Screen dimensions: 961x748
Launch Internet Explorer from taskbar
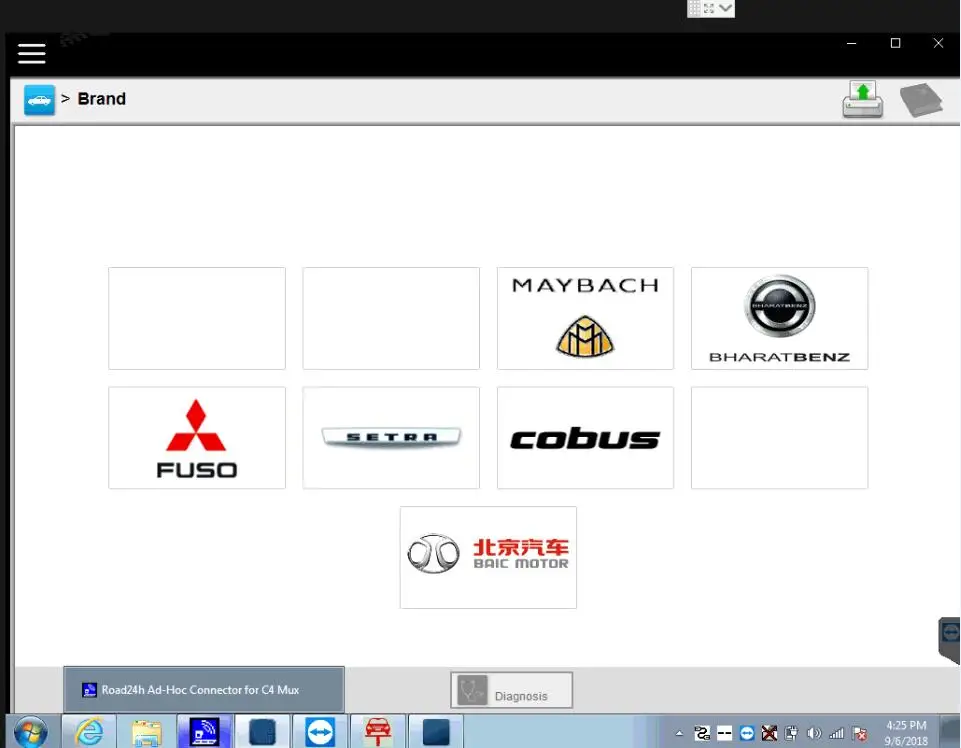click(89, 731)
